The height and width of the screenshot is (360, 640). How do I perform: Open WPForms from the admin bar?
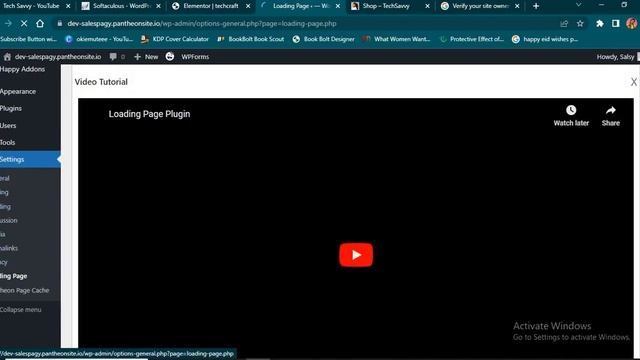click(195, 57)
